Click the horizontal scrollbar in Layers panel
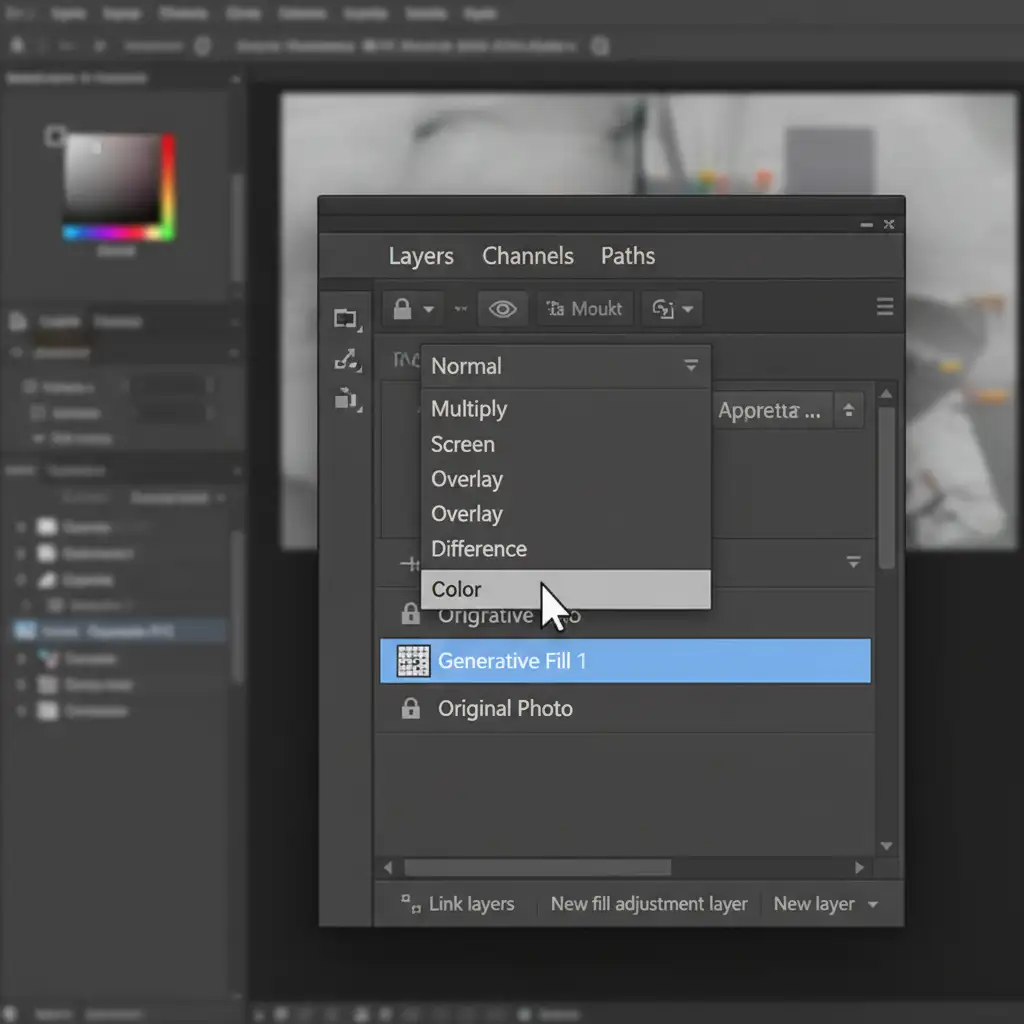The width and height of the screenshot is (1024, 1024). 537,868
